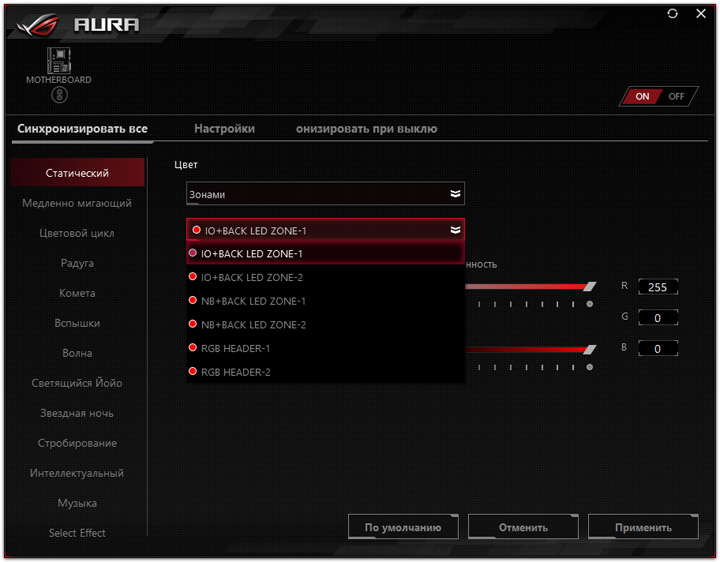Open the shutdown sync tab
This screenshot has height=562, width=720.
point(366,129)
